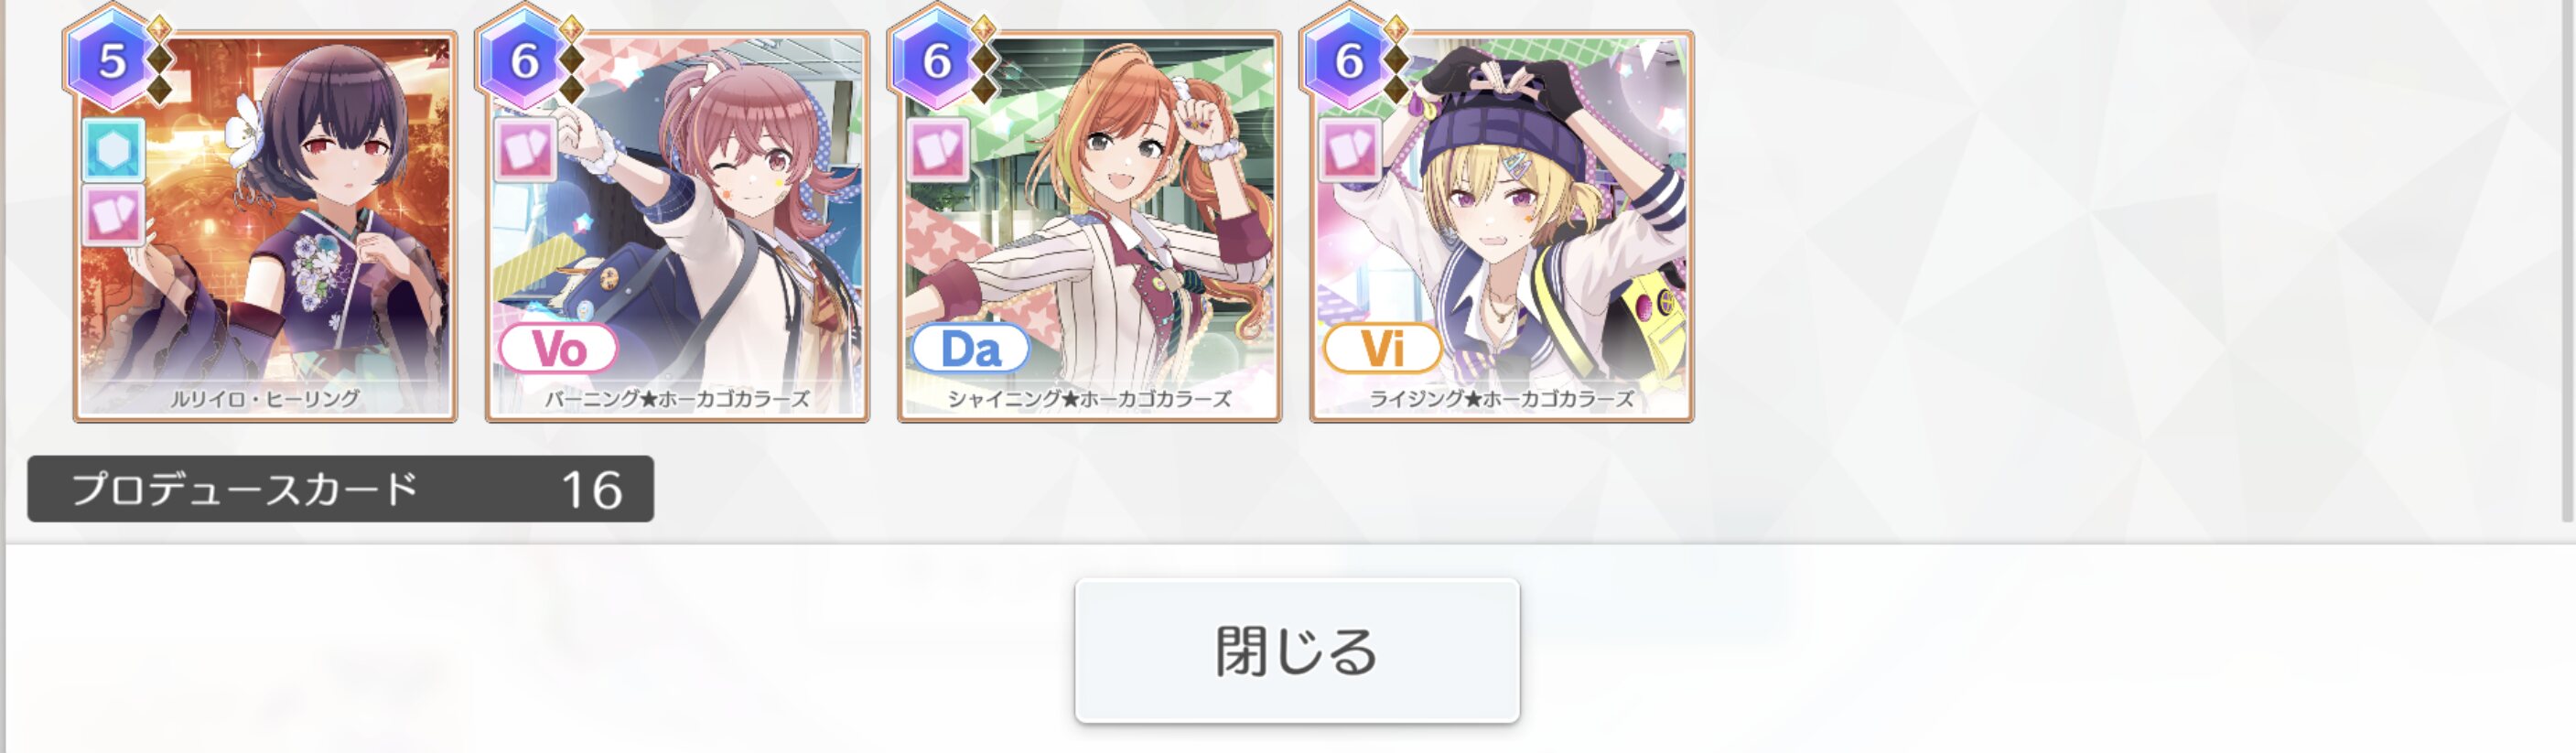The height and width of the screenshot is (753, 2576).
Task: Select the ライジング★ホーカゴカラーズ support card
Action: click(1501, 226)
